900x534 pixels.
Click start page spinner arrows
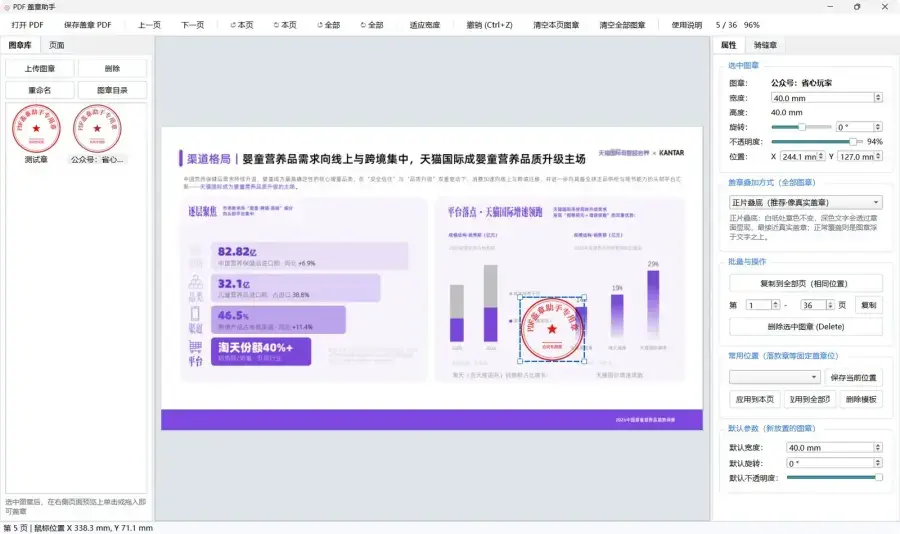point(775,305)
